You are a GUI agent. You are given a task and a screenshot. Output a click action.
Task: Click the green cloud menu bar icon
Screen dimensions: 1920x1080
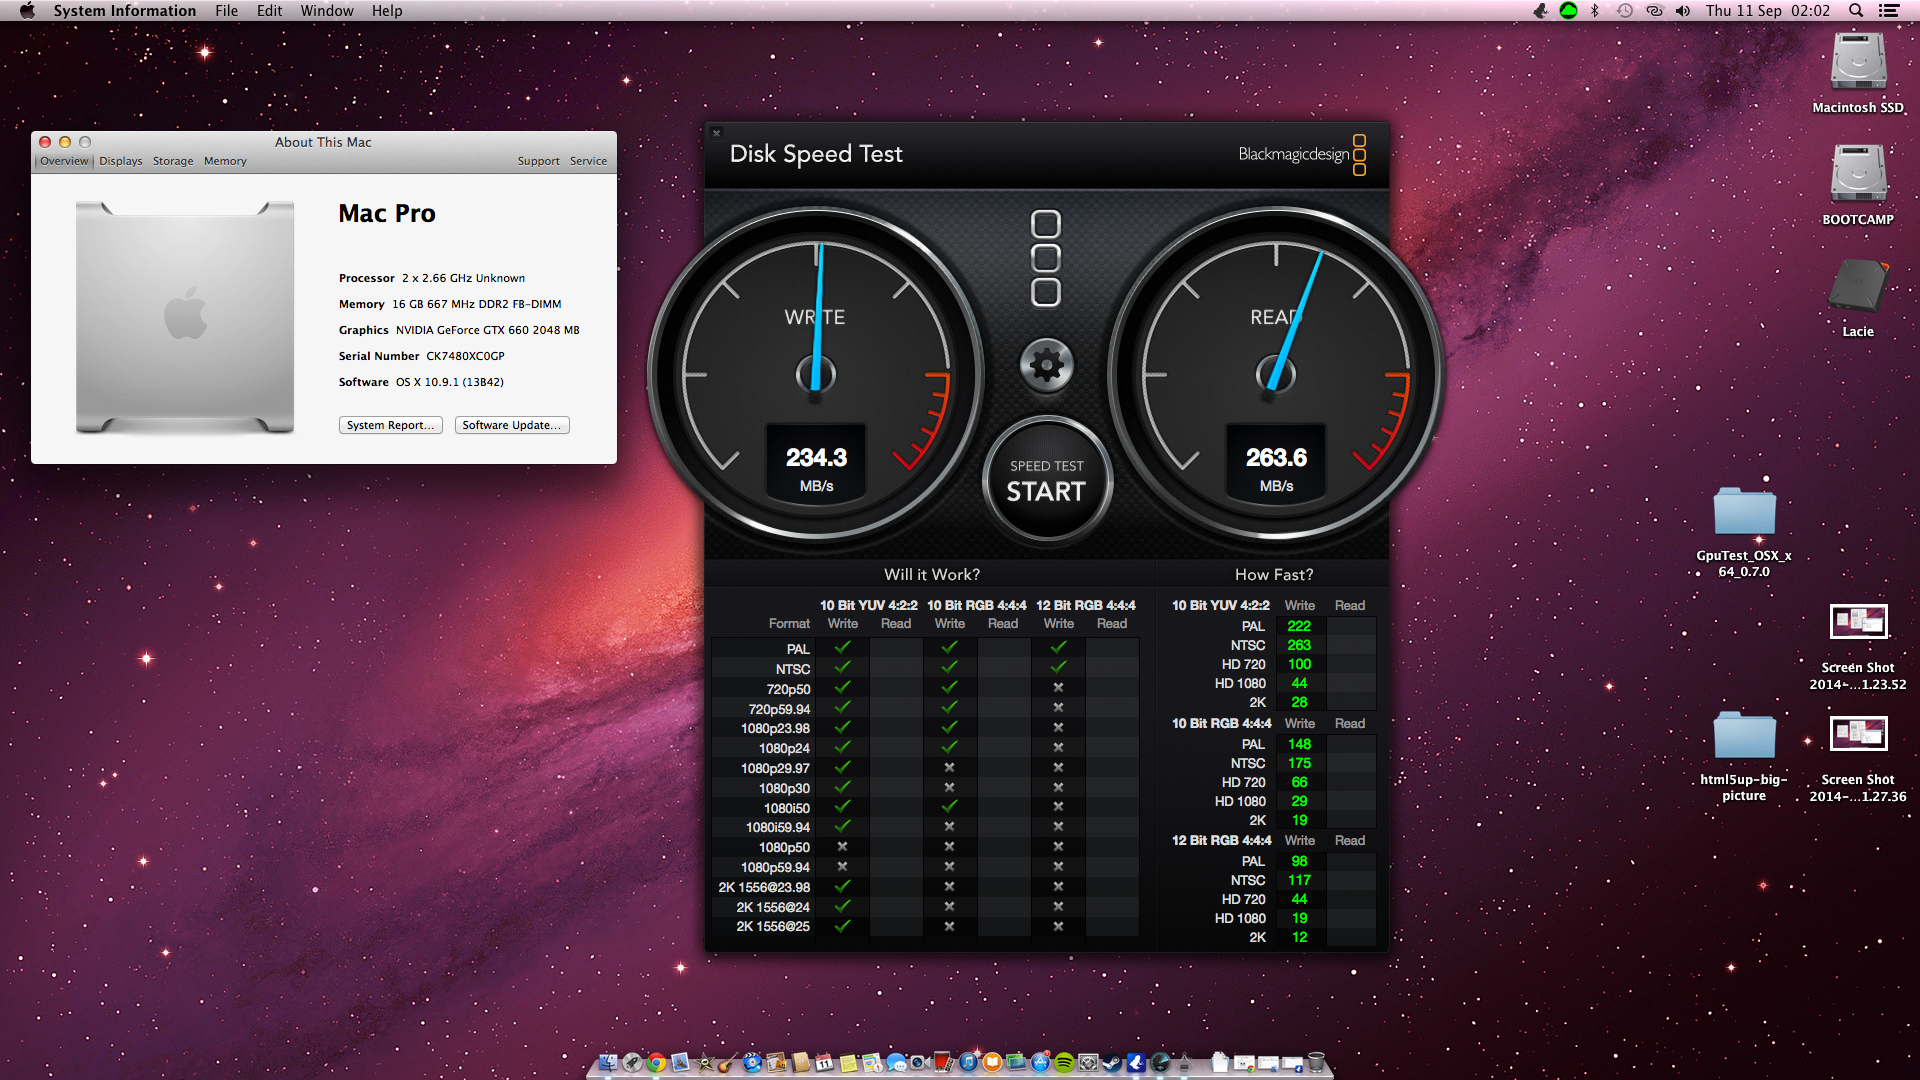1568,10
